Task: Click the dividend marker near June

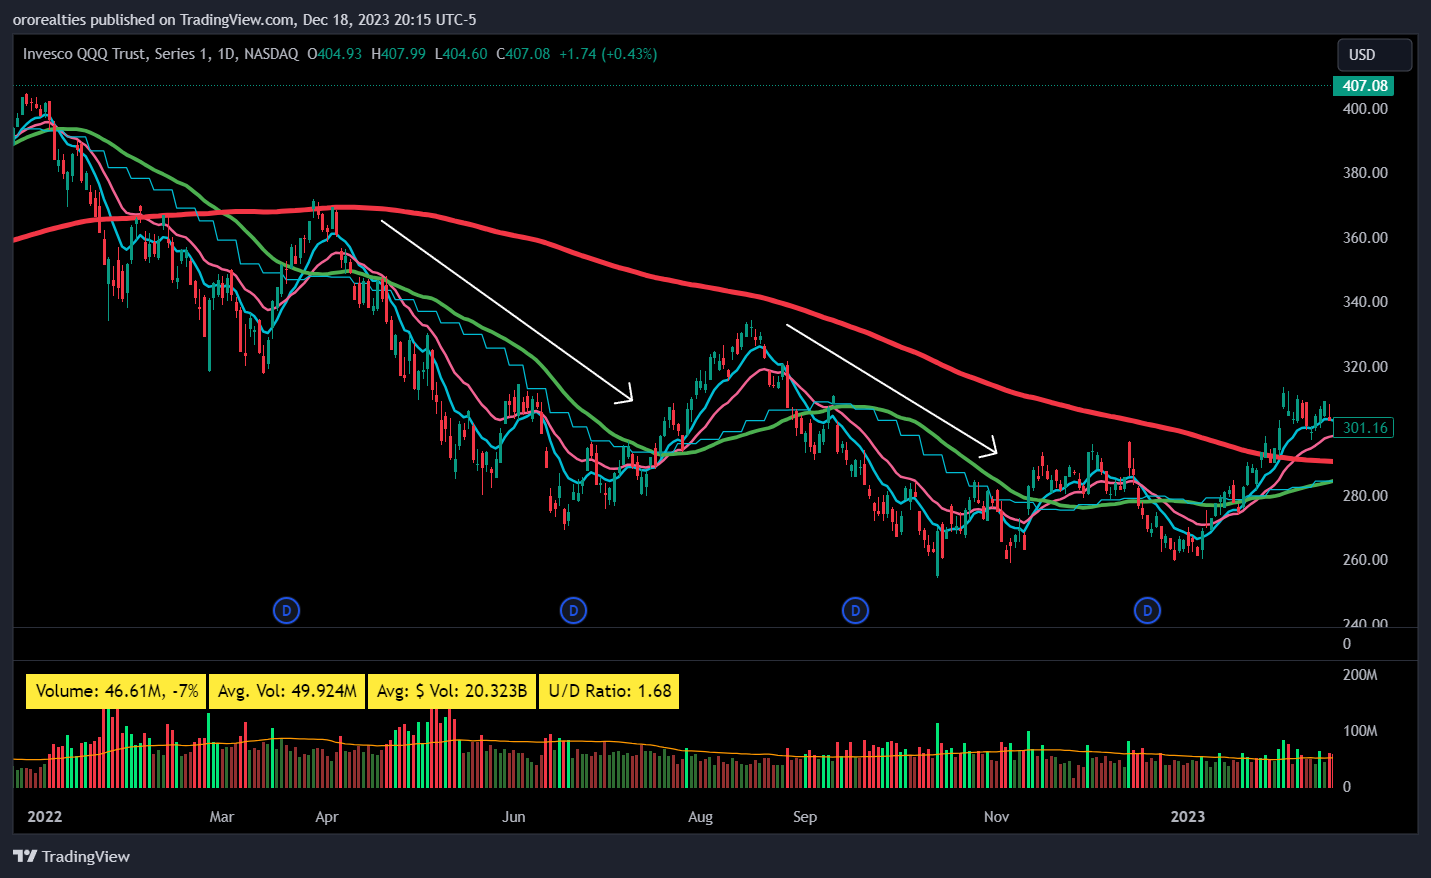Action: [x=573, y=610]
